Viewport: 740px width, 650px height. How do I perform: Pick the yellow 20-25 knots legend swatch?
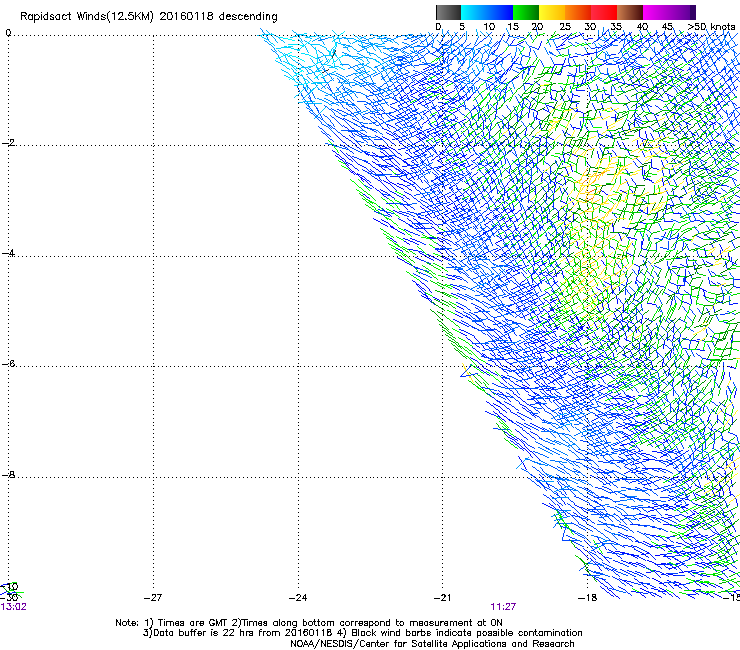click(552, 12)
